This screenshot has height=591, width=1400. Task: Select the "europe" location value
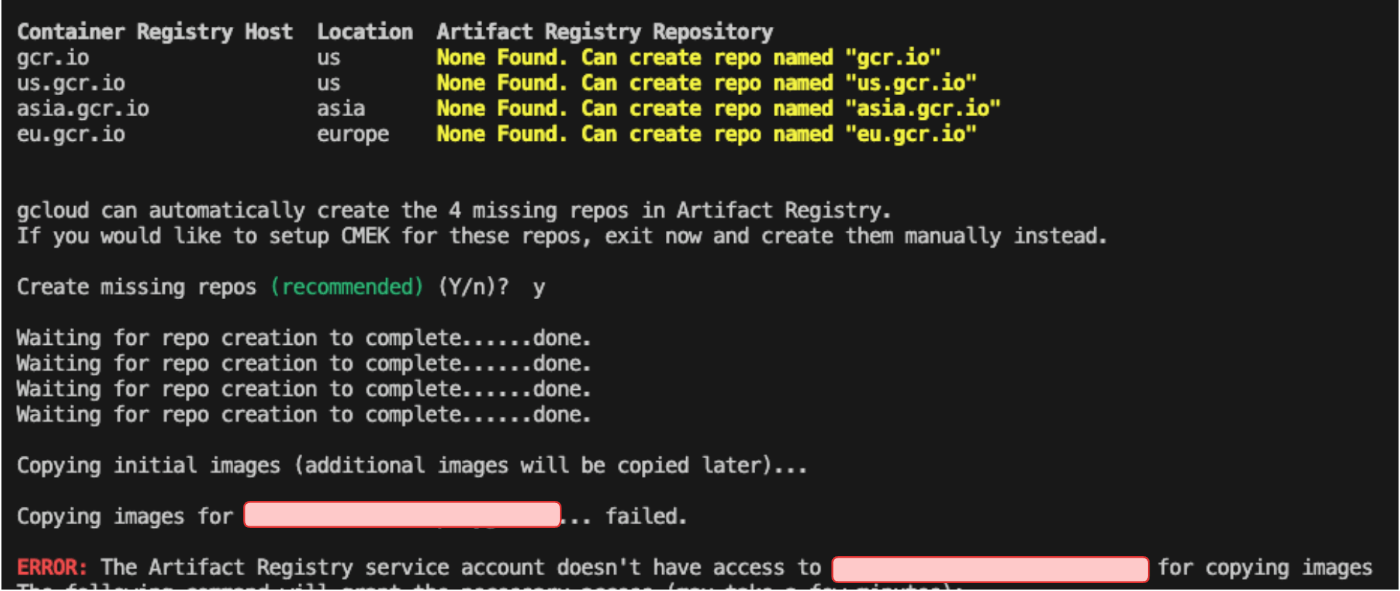pos(353,134)
